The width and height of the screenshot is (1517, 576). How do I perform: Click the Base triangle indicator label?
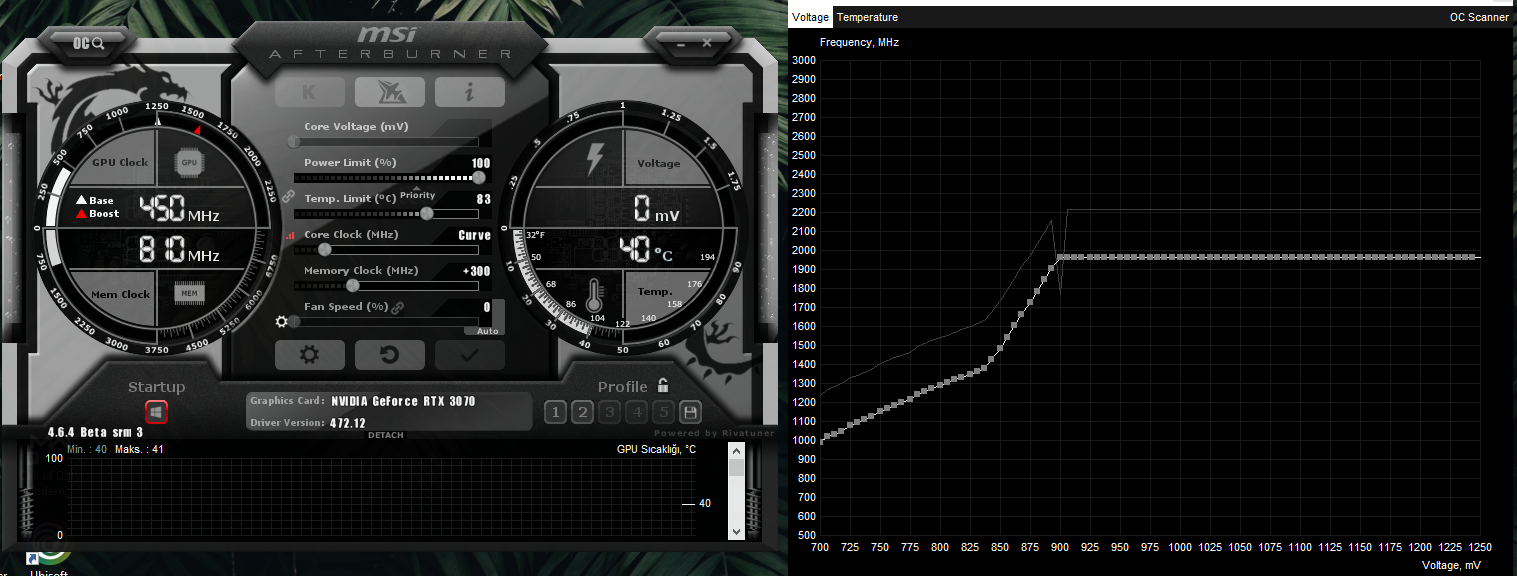click(x=95, y=200)
